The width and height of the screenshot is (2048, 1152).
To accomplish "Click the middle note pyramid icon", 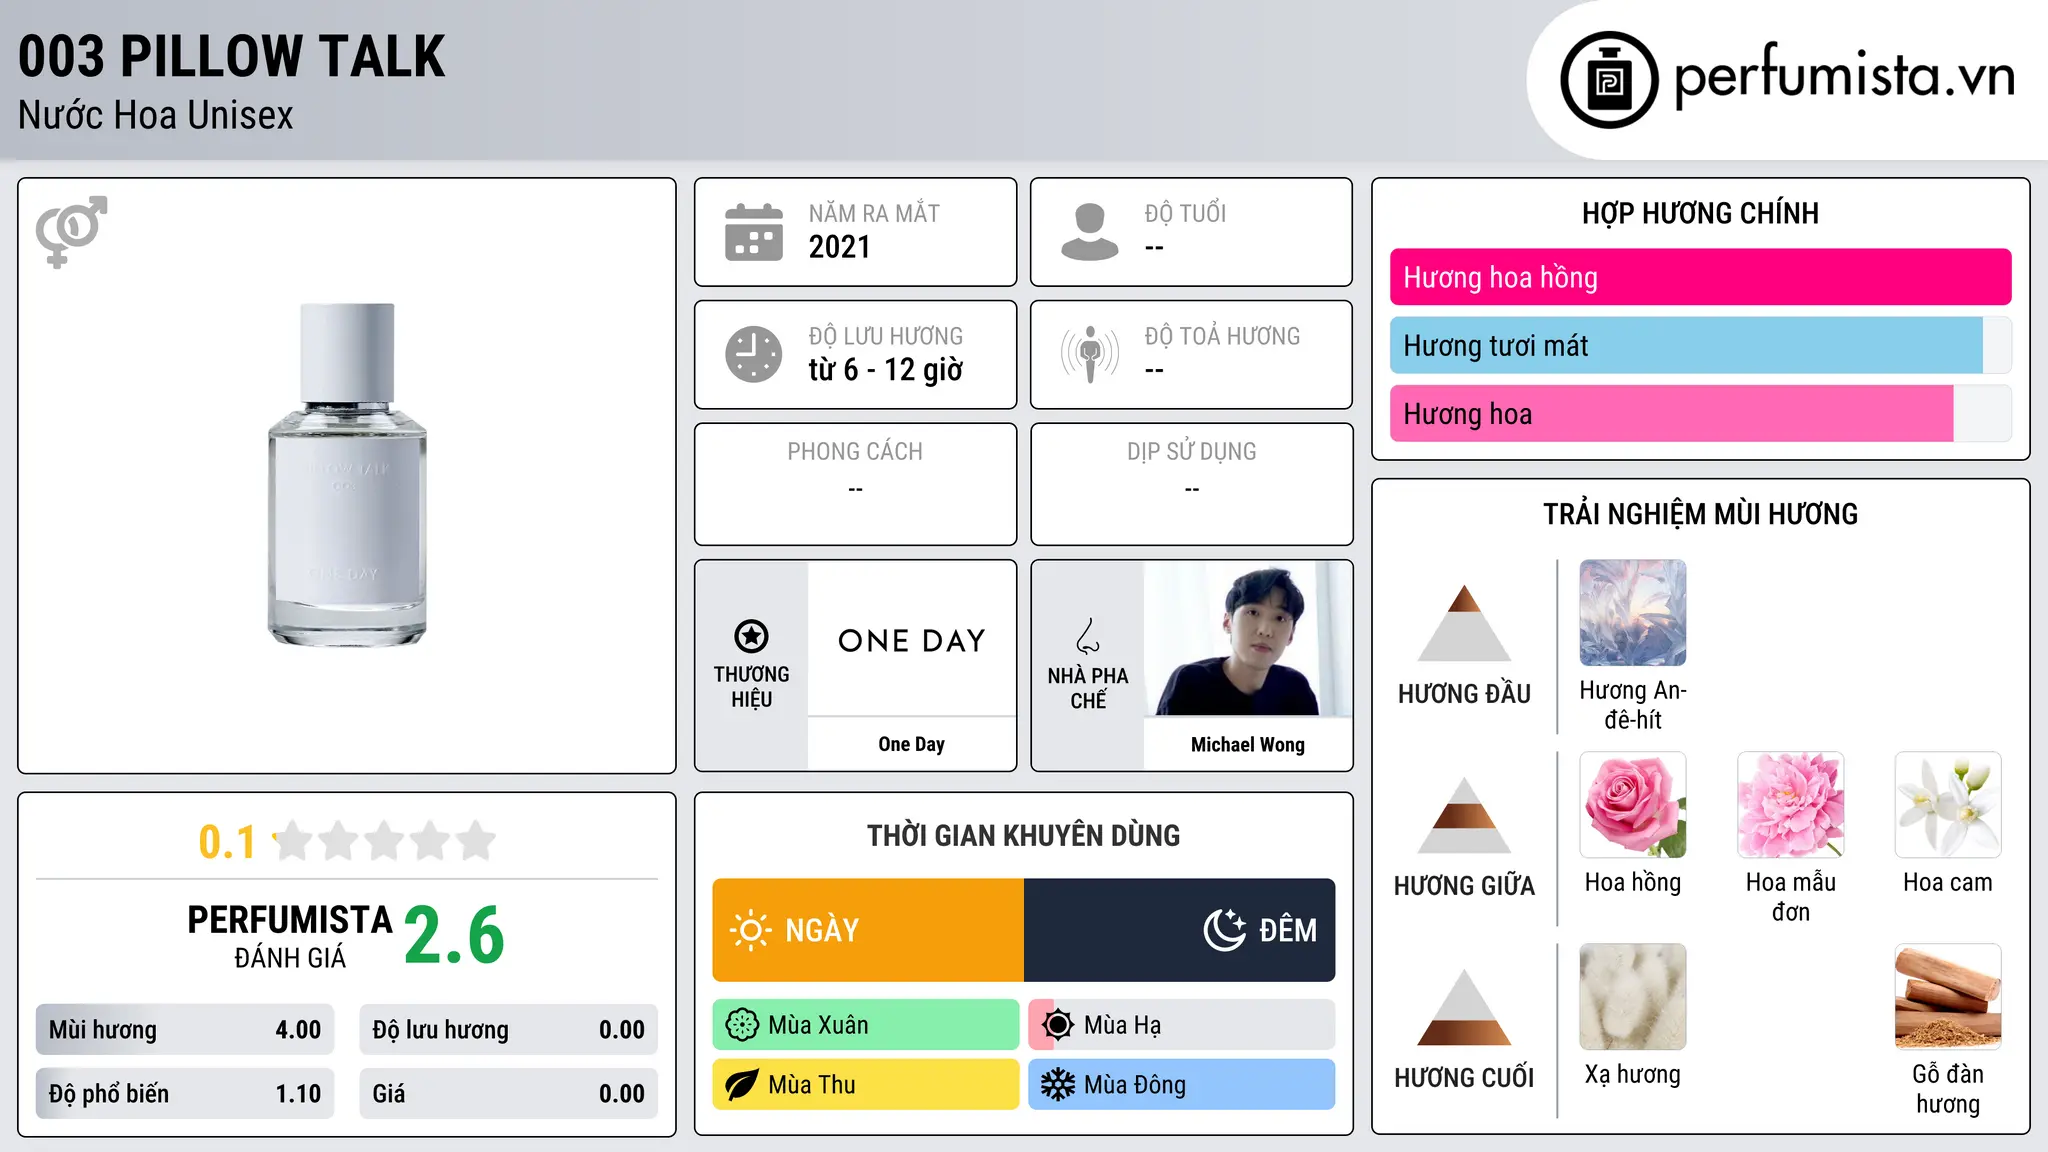I will (x=1464, y=815).
